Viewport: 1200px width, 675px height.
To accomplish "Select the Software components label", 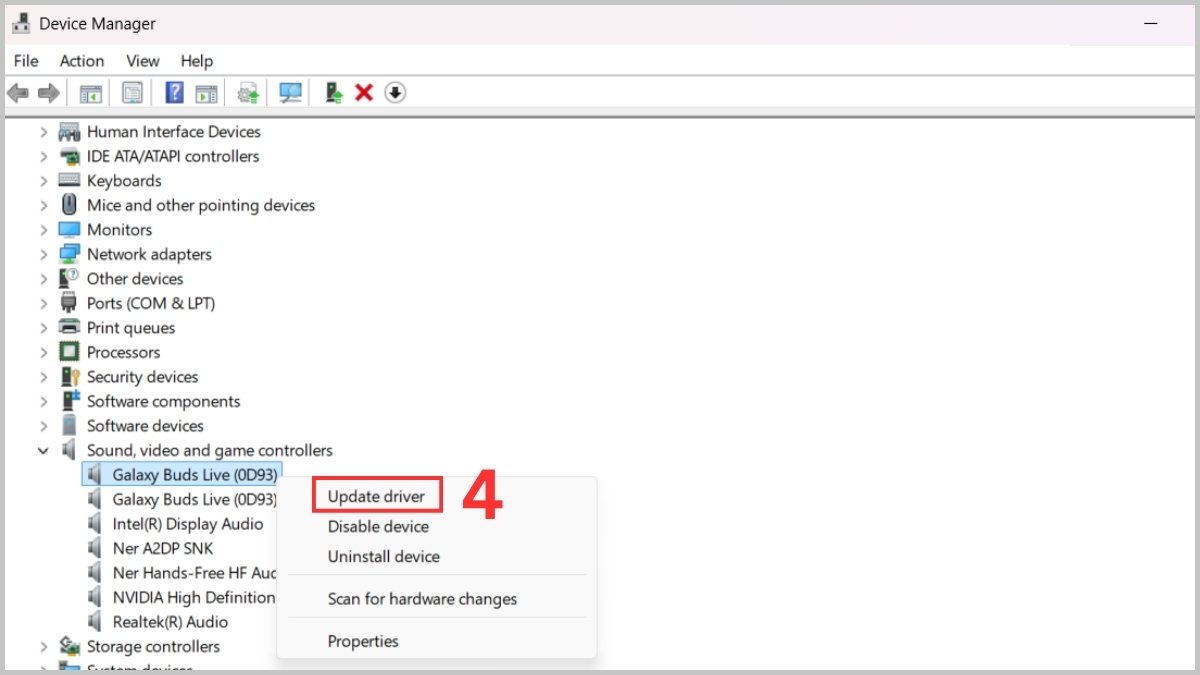I will [163, 401].
